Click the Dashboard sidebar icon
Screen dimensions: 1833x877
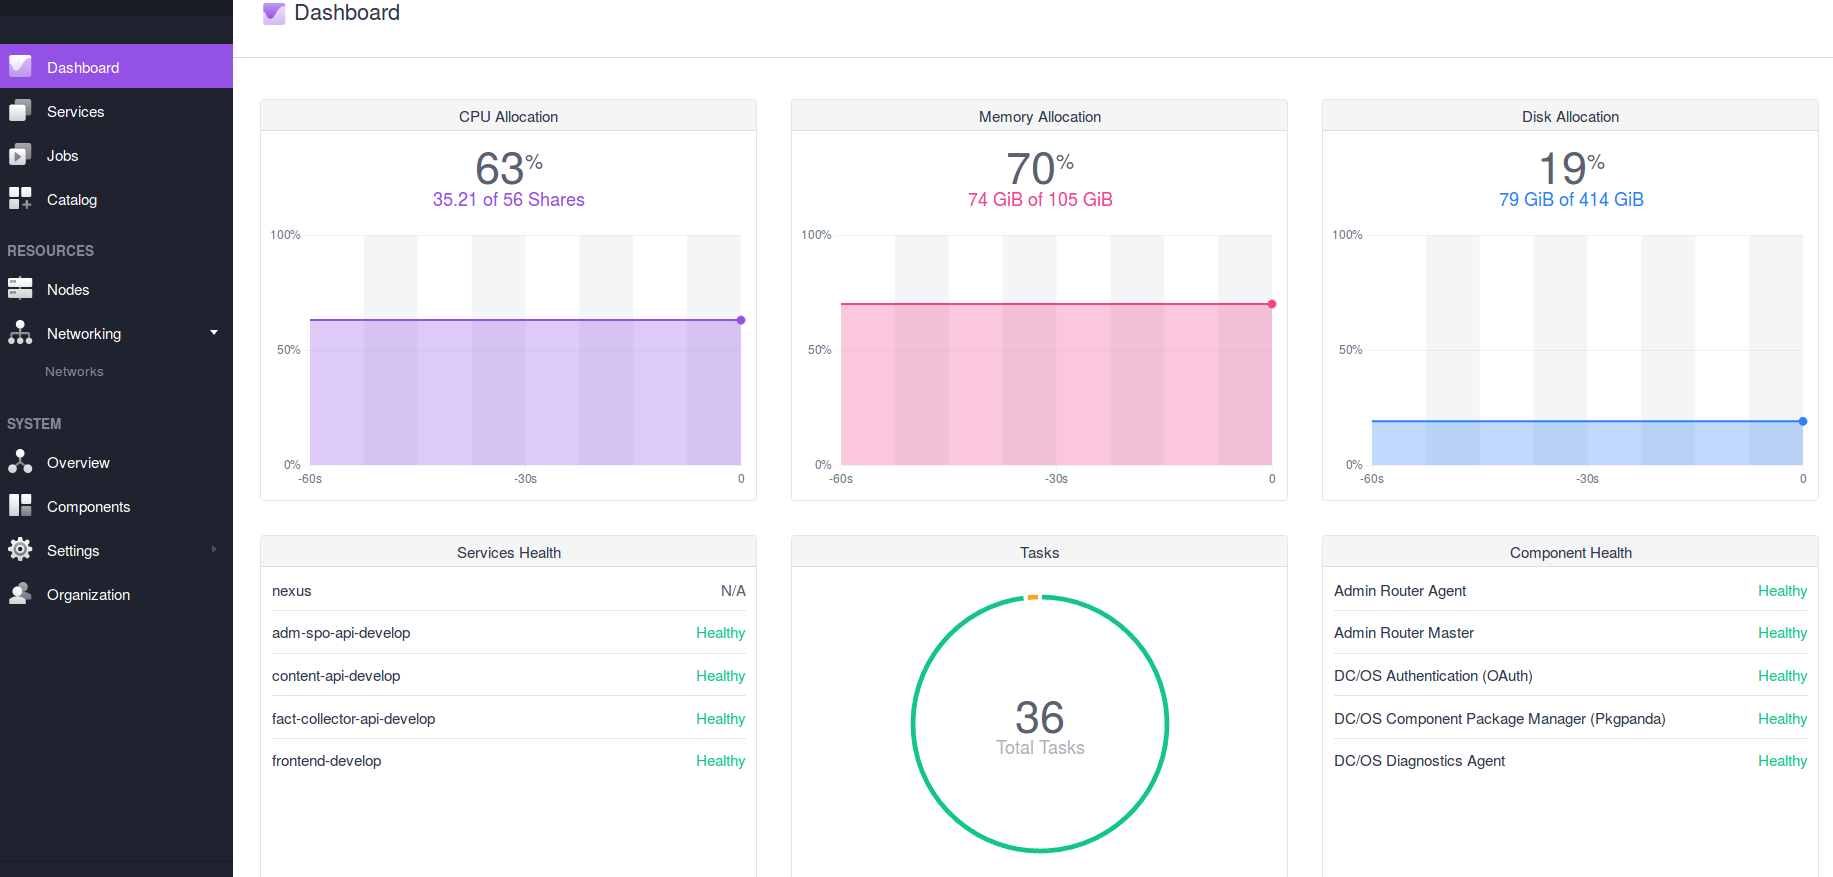click(20, 66)
